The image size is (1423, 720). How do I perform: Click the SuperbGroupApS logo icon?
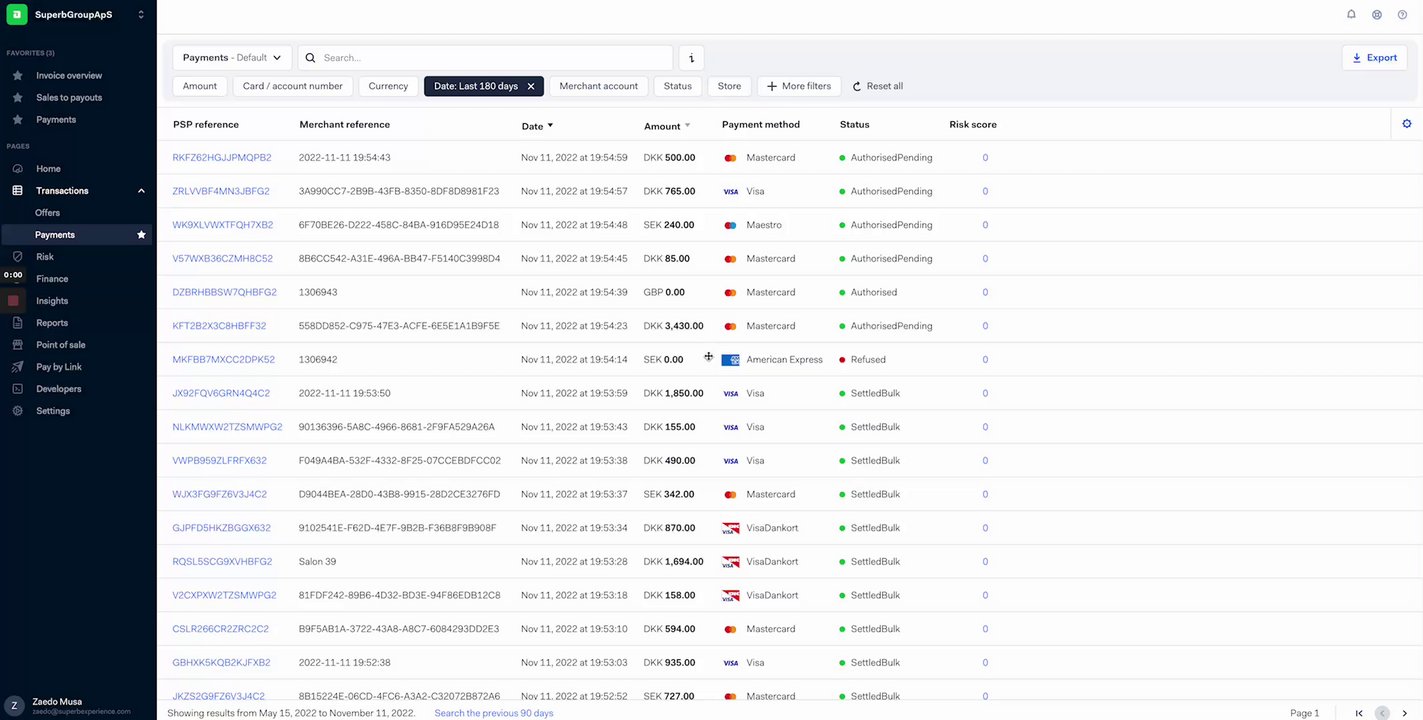pos(17,14)
